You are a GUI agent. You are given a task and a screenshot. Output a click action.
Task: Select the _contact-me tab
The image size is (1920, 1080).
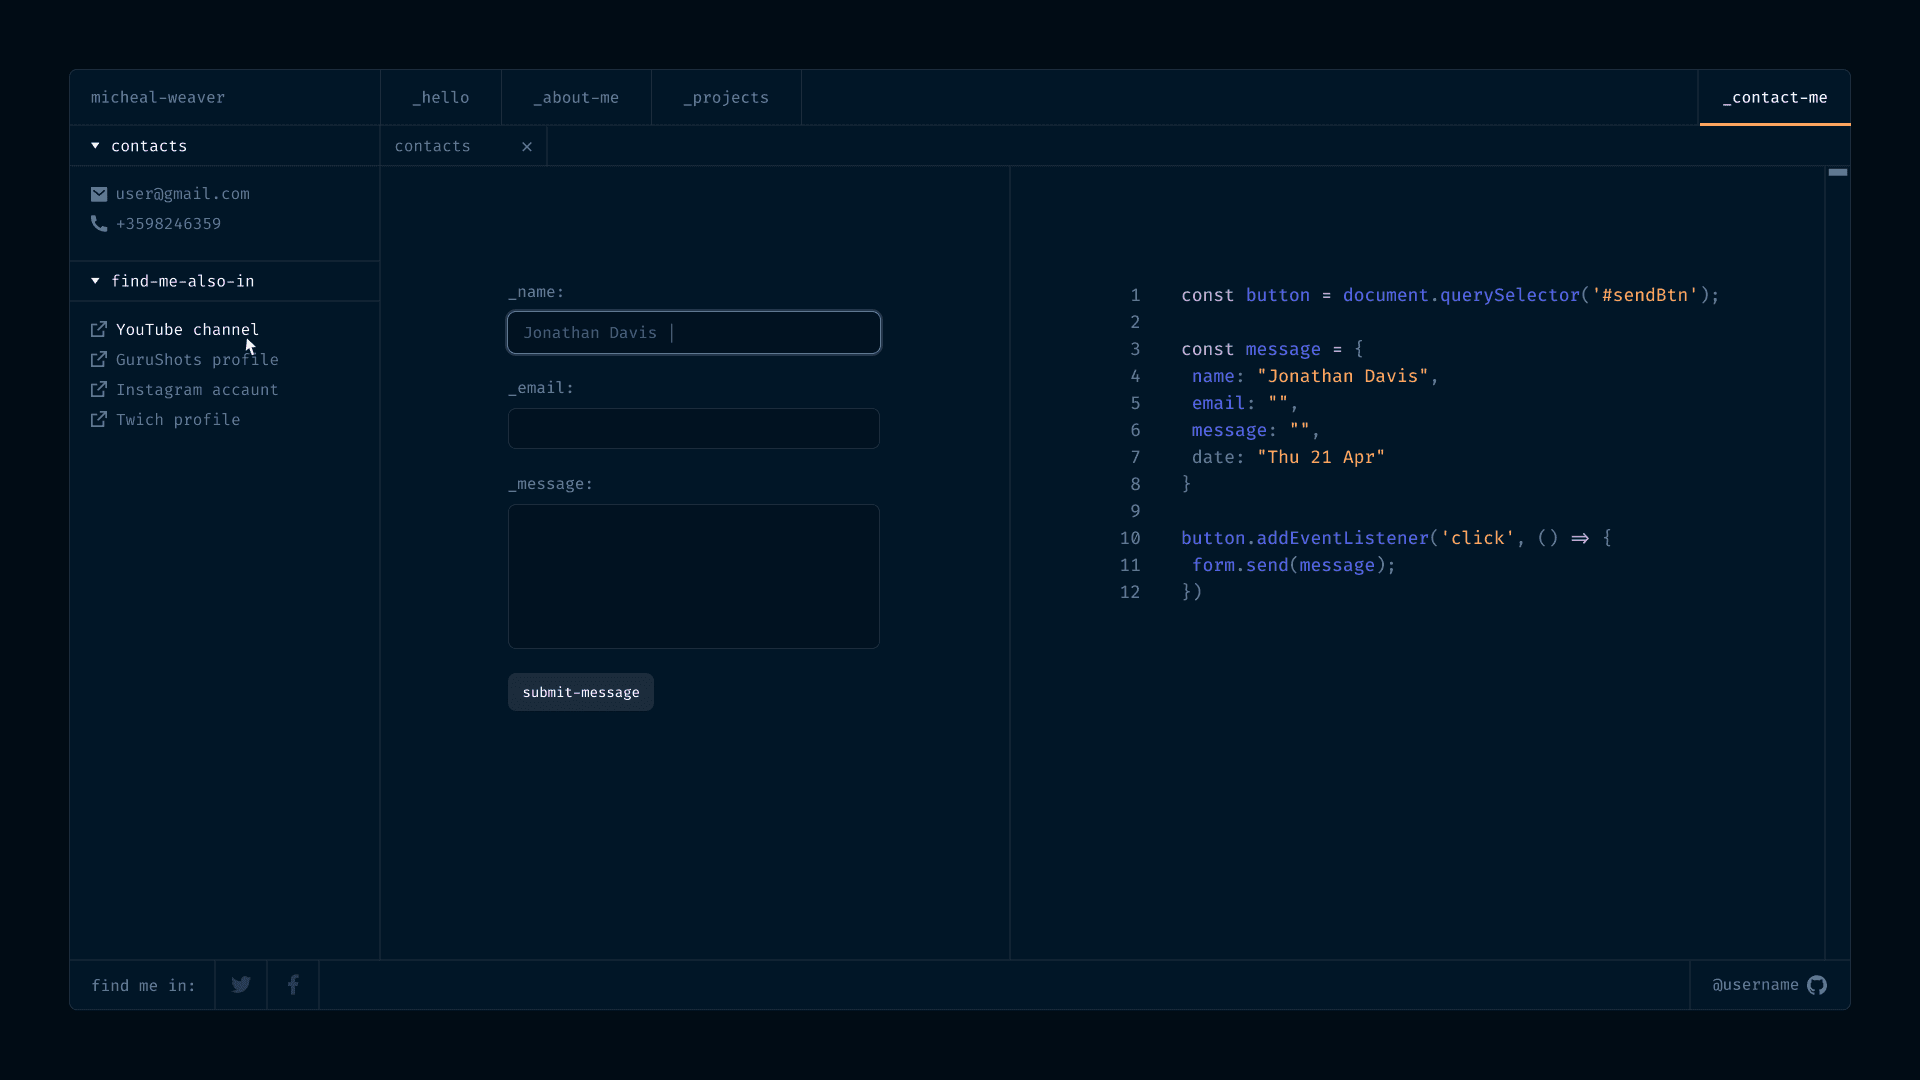click(1775, 97)
